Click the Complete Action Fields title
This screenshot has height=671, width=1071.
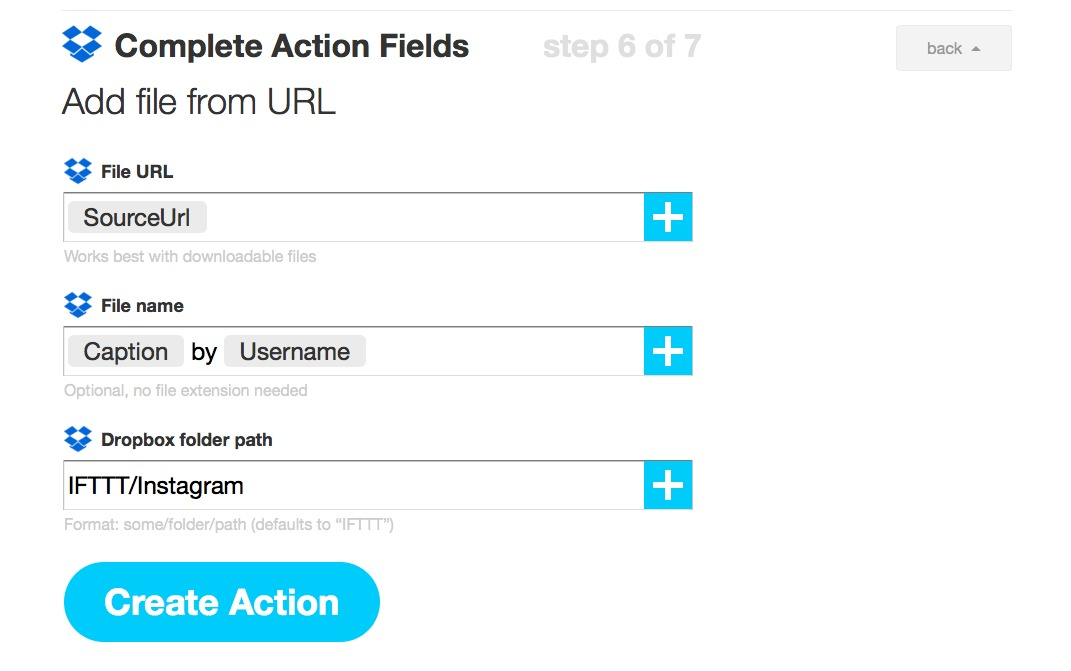click(292, 46)
